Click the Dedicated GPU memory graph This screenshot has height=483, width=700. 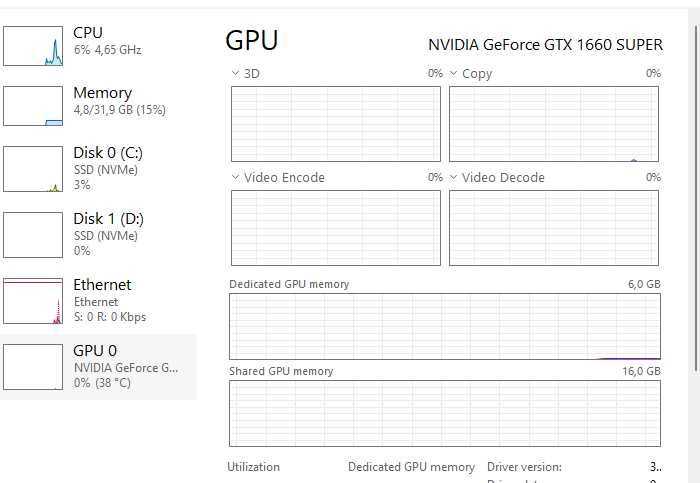445,326
